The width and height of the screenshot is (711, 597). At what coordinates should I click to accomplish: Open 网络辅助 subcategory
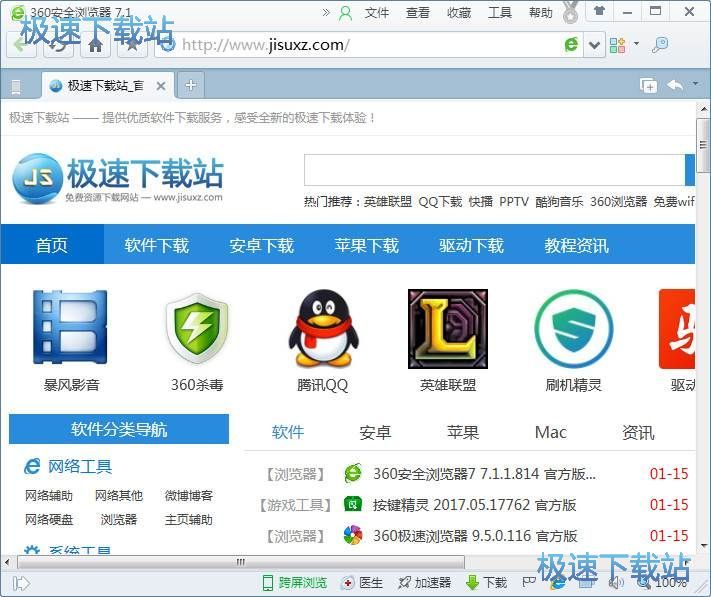[49, 495]
